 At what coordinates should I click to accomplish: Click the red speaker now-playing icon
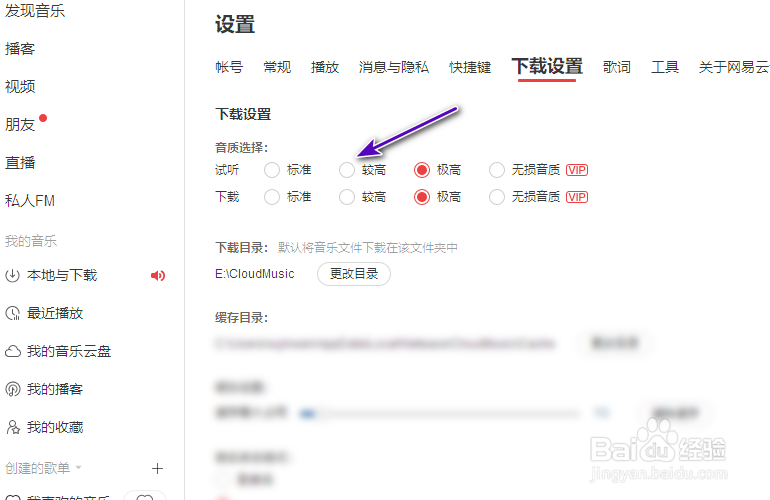[x=158, y=276]
